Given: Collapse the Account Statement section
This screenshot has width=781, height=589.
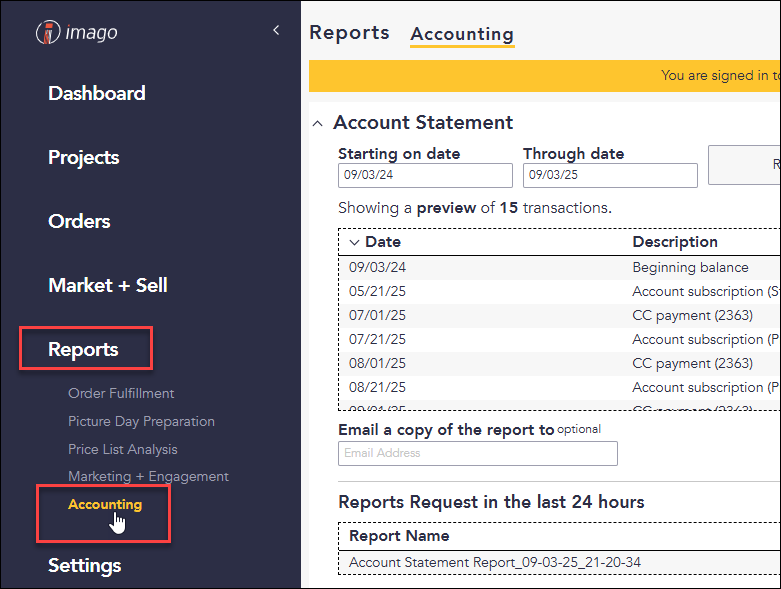Looking at the screenshot, I should [317, 123].
